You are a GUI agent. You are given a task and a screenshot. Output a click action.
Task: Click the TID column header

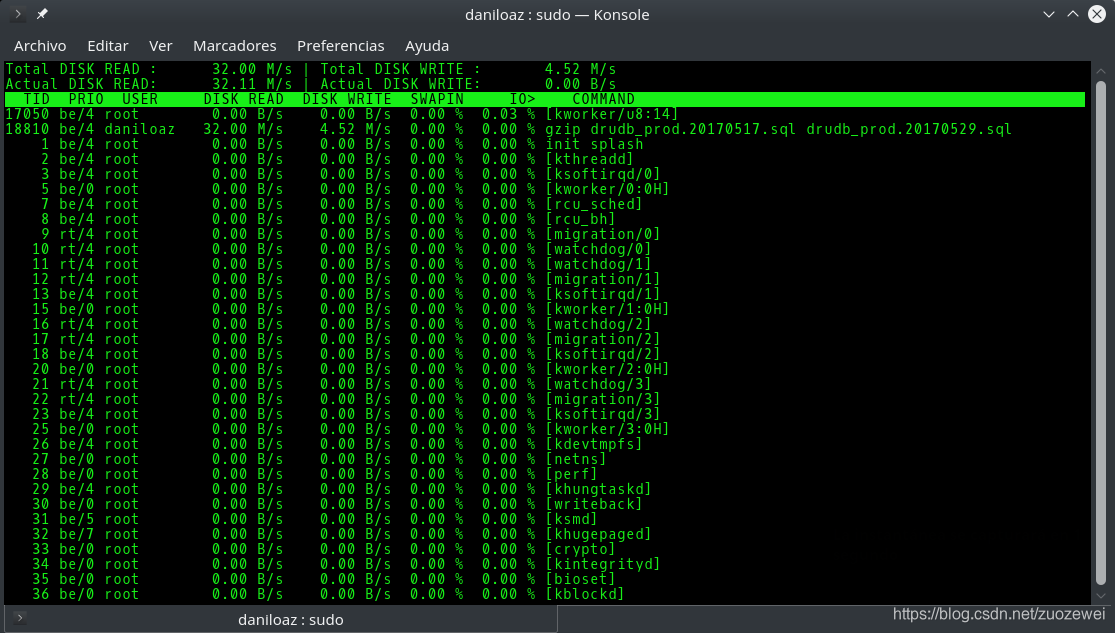point(37,99)
